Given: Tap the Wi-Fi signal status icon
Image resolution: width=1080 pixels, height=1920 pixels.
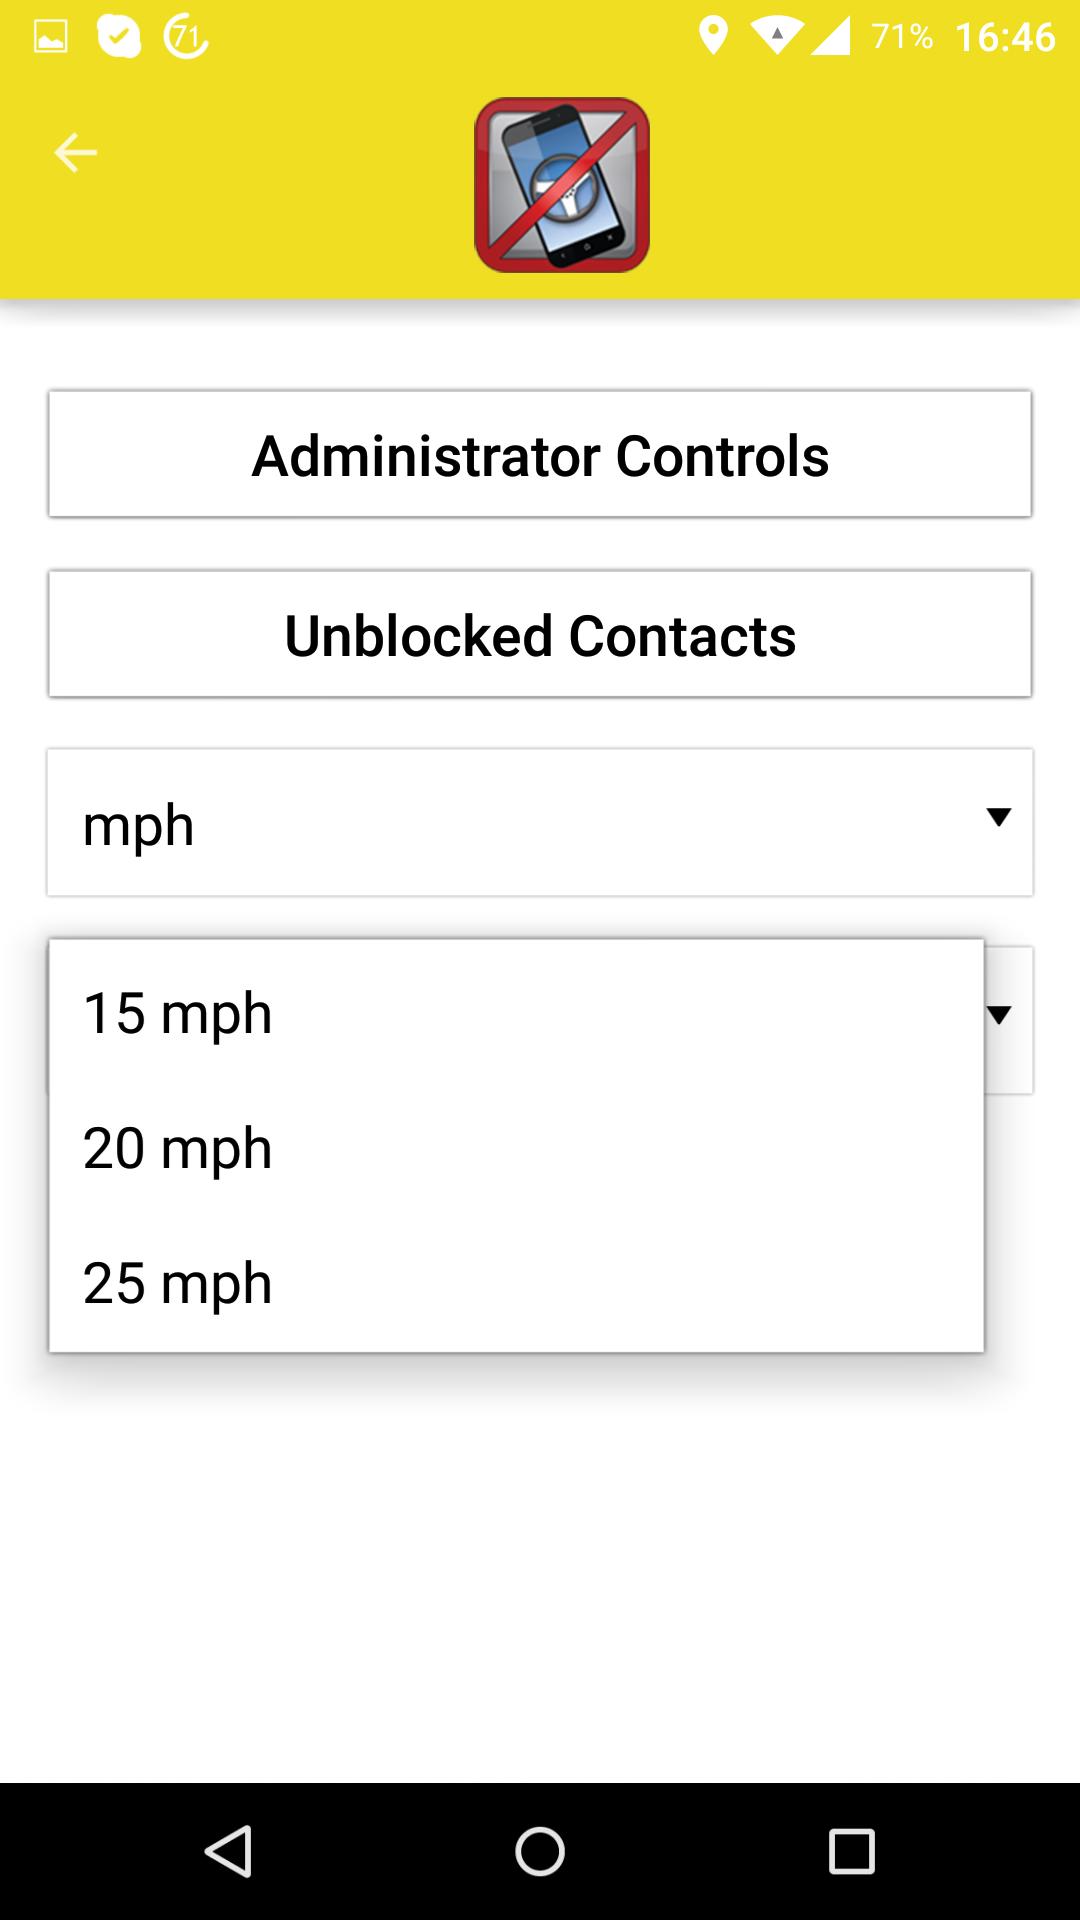Looking at the screenshot, I should click(x=777, y=37).
